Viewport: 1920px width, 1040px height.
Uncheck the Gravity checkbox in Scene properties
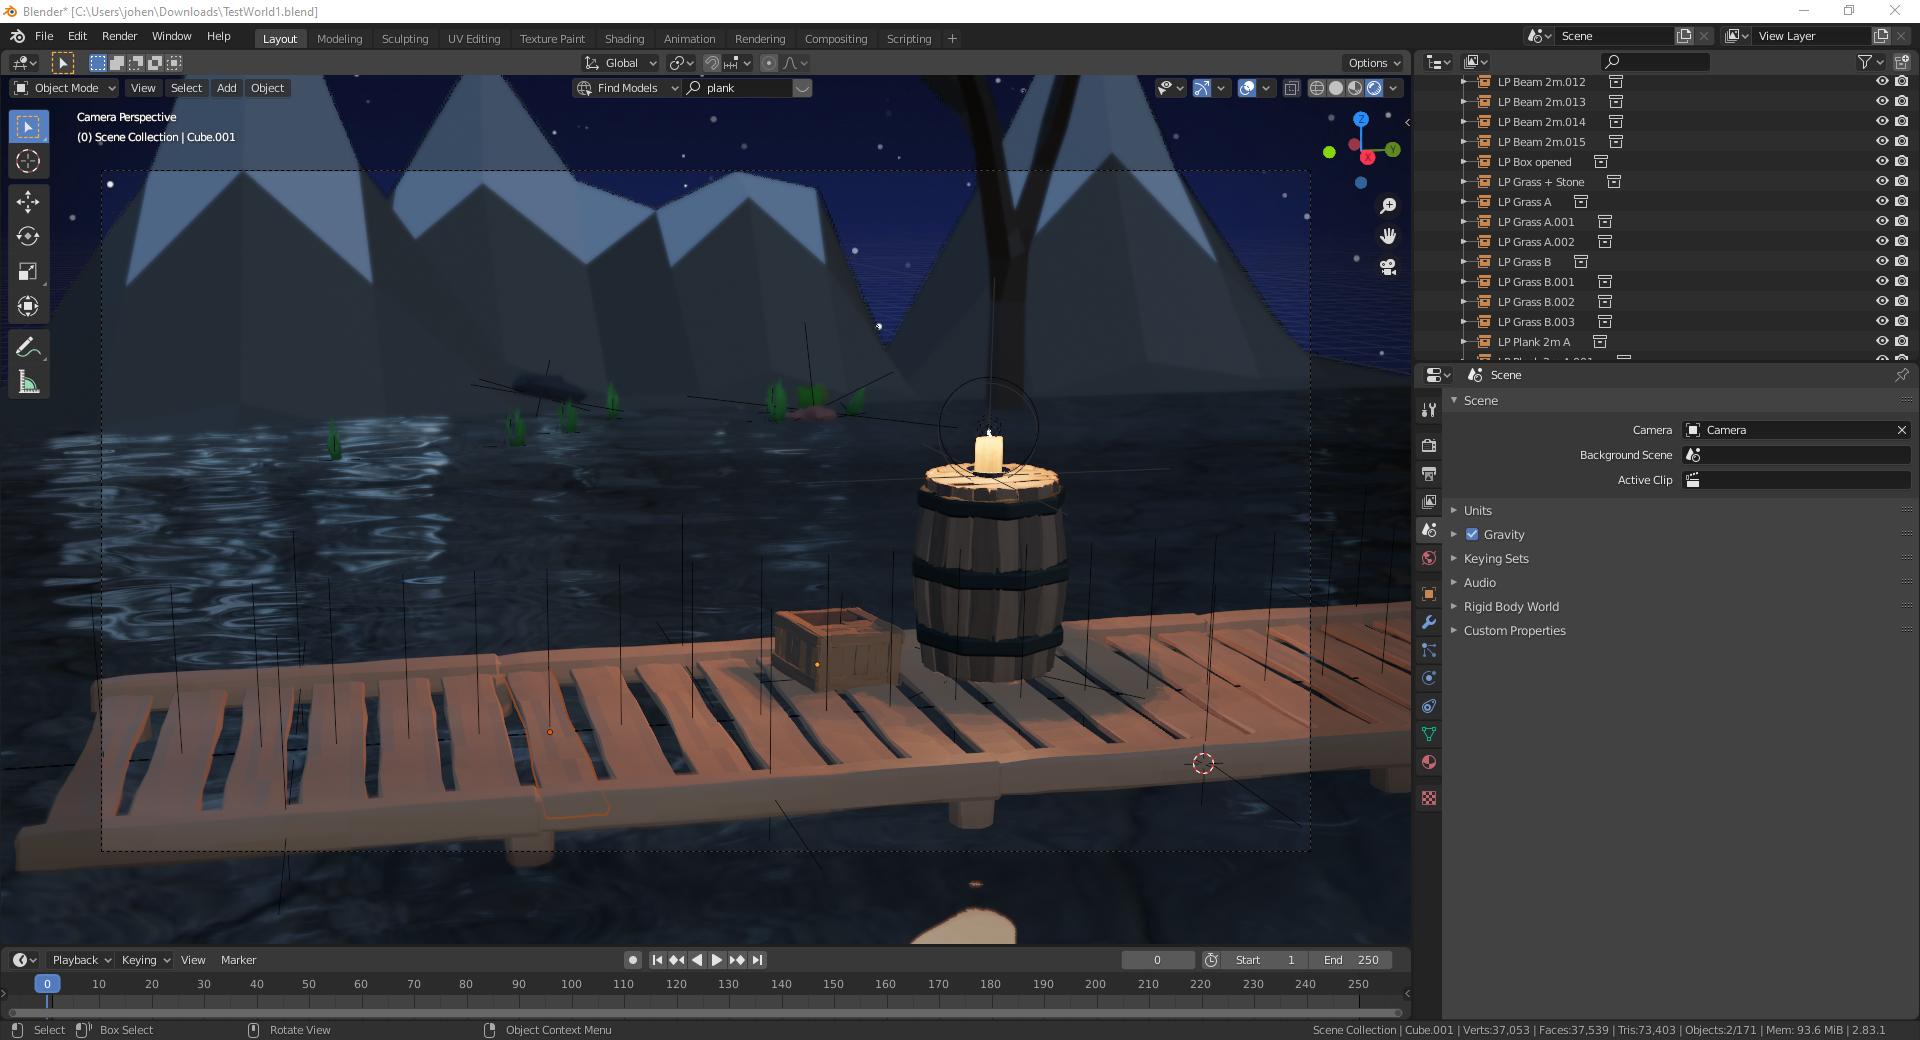1472,534
